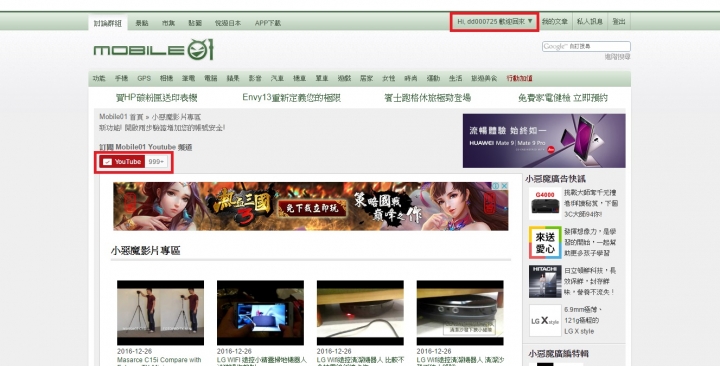The width and height of the screenshot is (720, 366).
Task: Click the G4000 printer ad icon
Action: 545,203
